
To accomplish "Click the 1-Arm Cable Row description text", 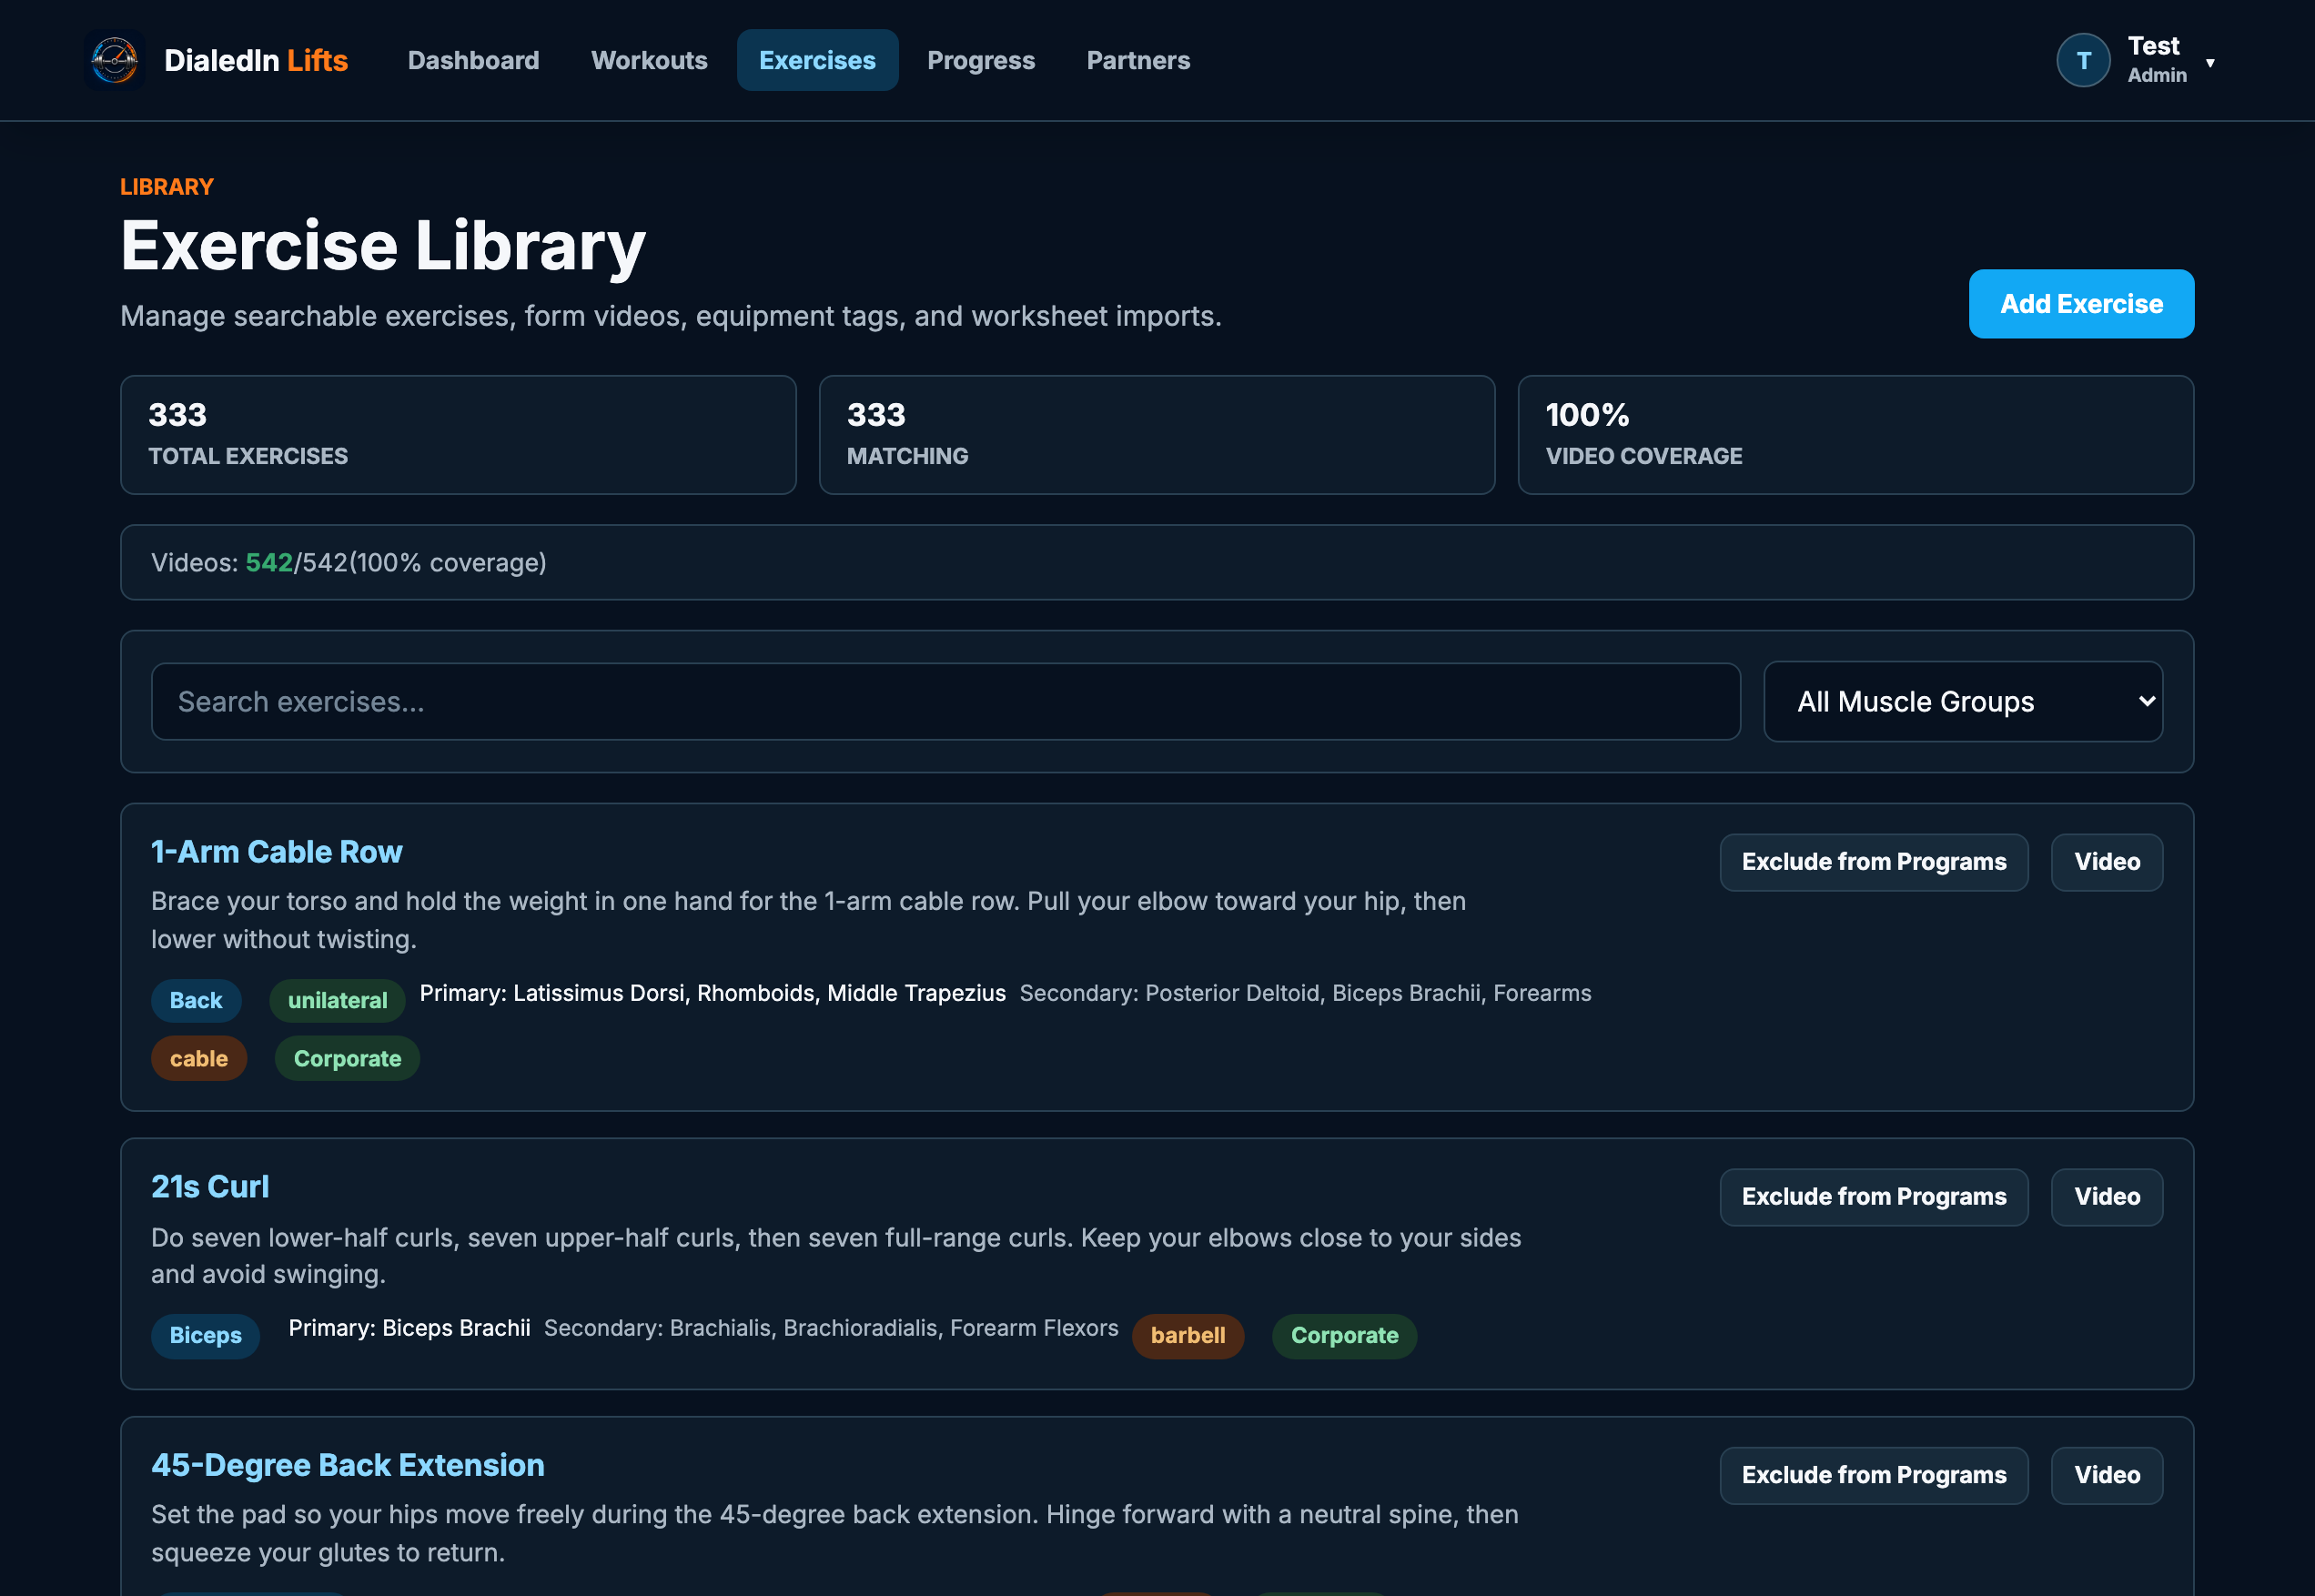I will coord(808,920).
